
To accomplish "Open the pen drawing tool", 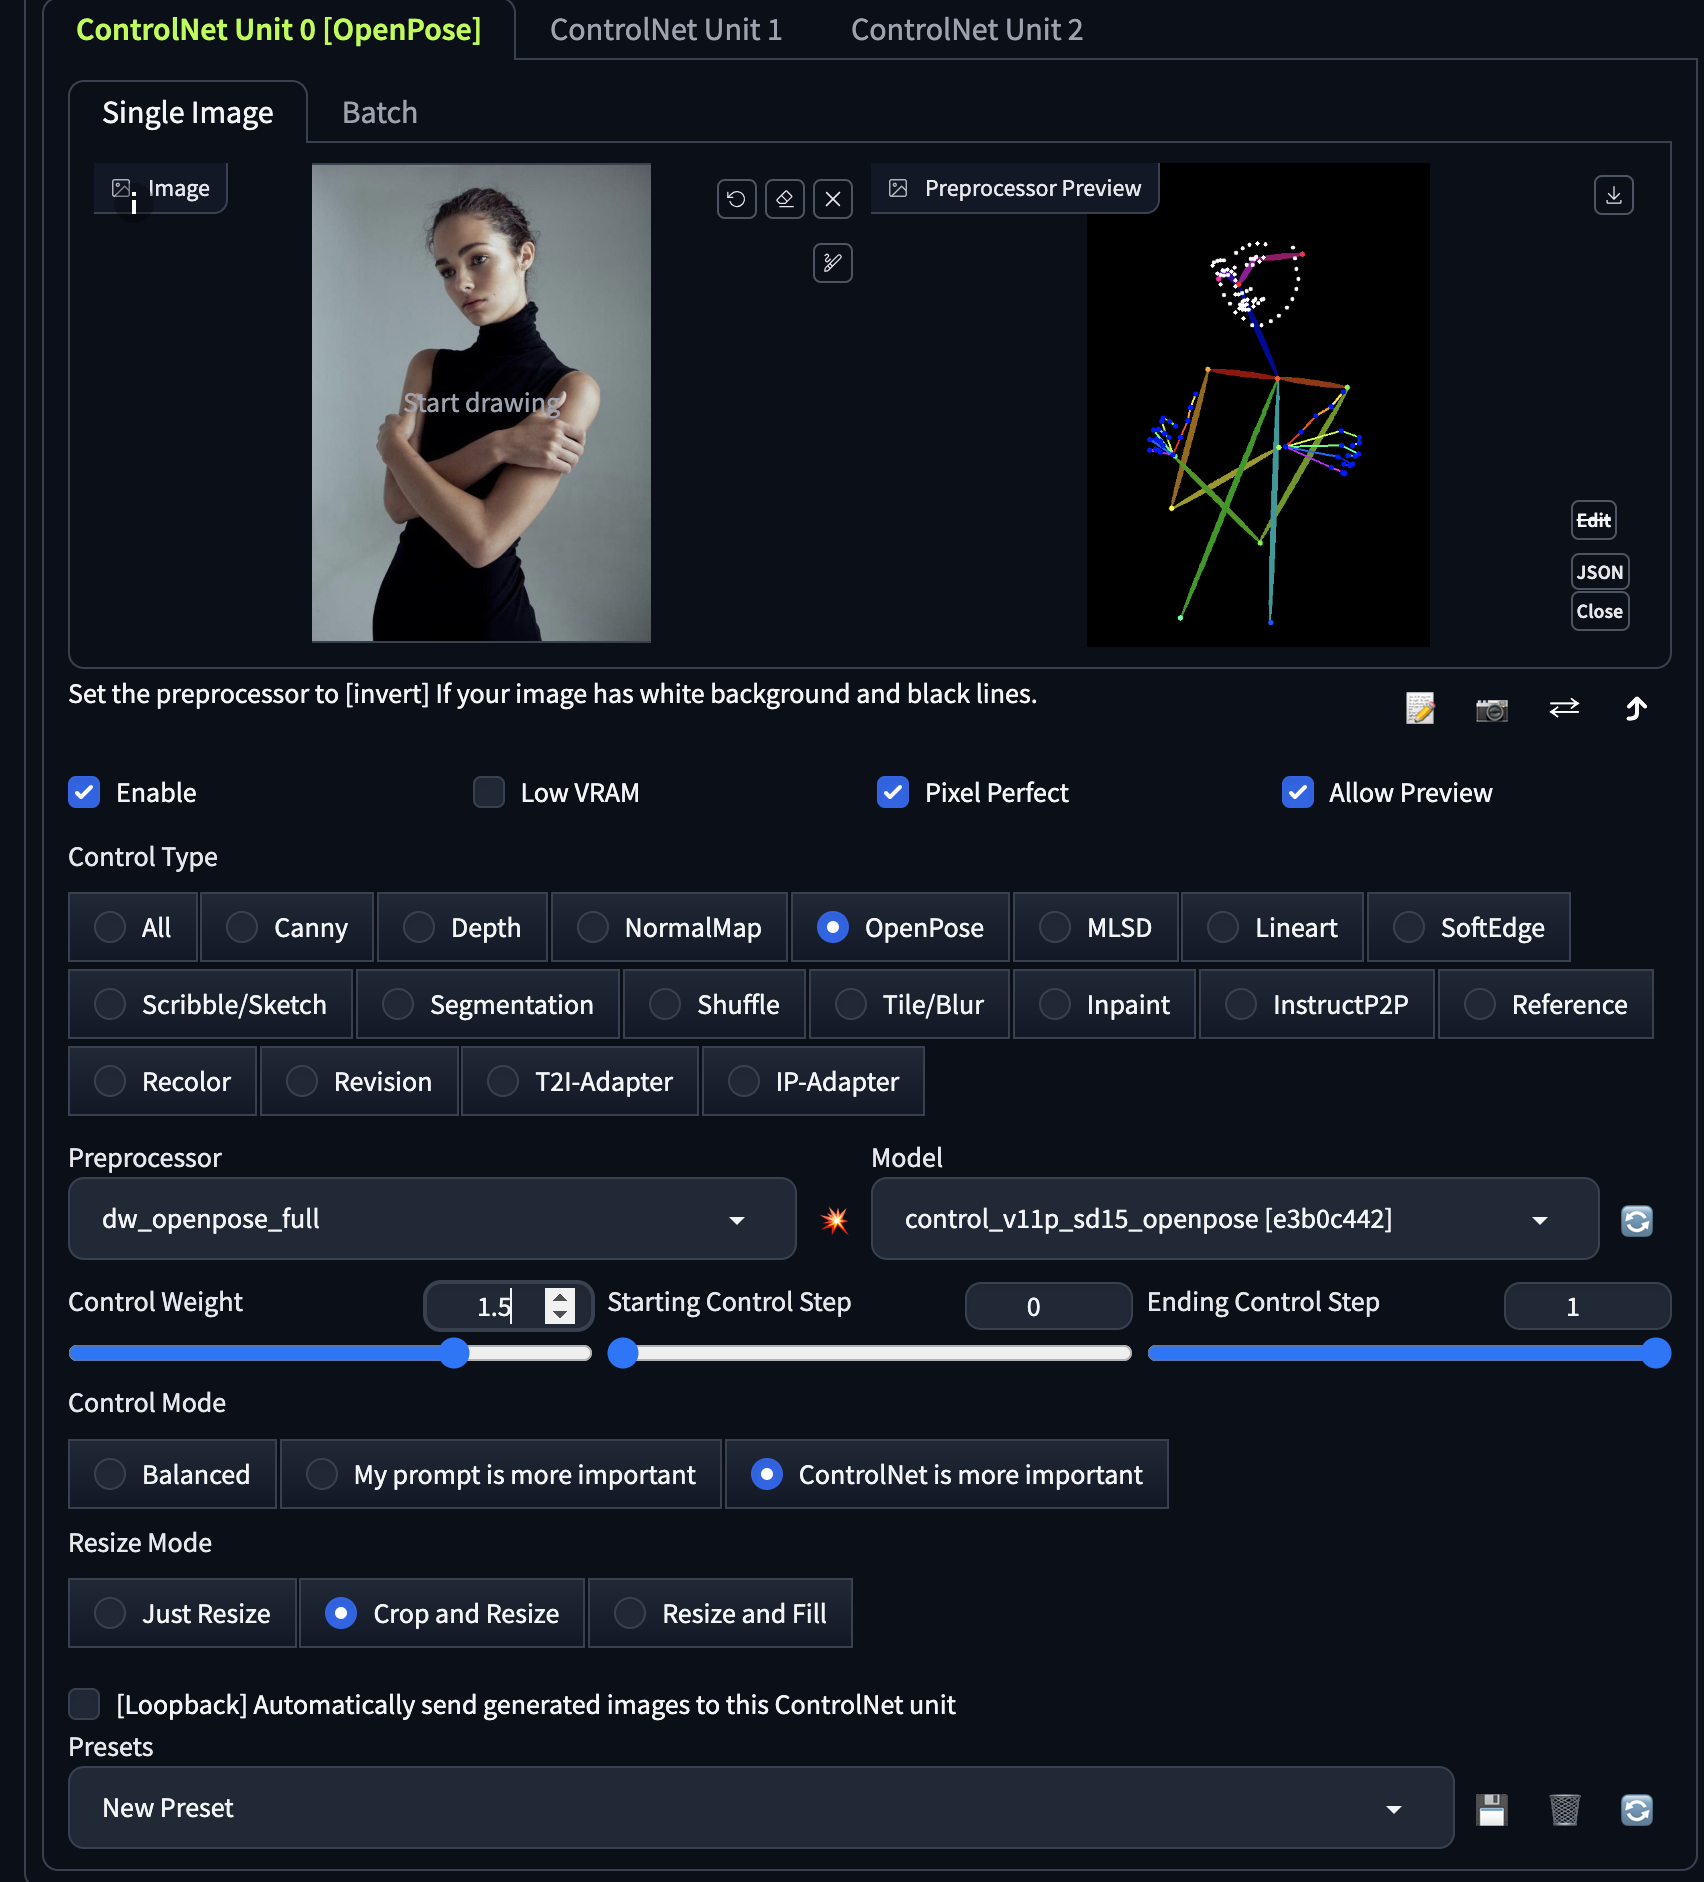I will pyautogui.click(x=833, y=263).
